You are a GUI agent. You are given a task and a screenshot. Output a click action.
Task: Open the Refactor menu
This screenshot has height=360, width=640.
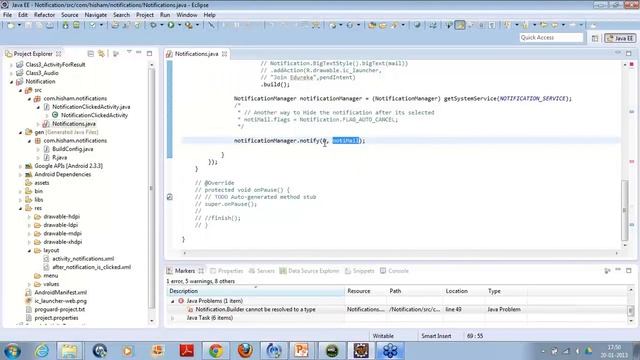click(44, 15)
